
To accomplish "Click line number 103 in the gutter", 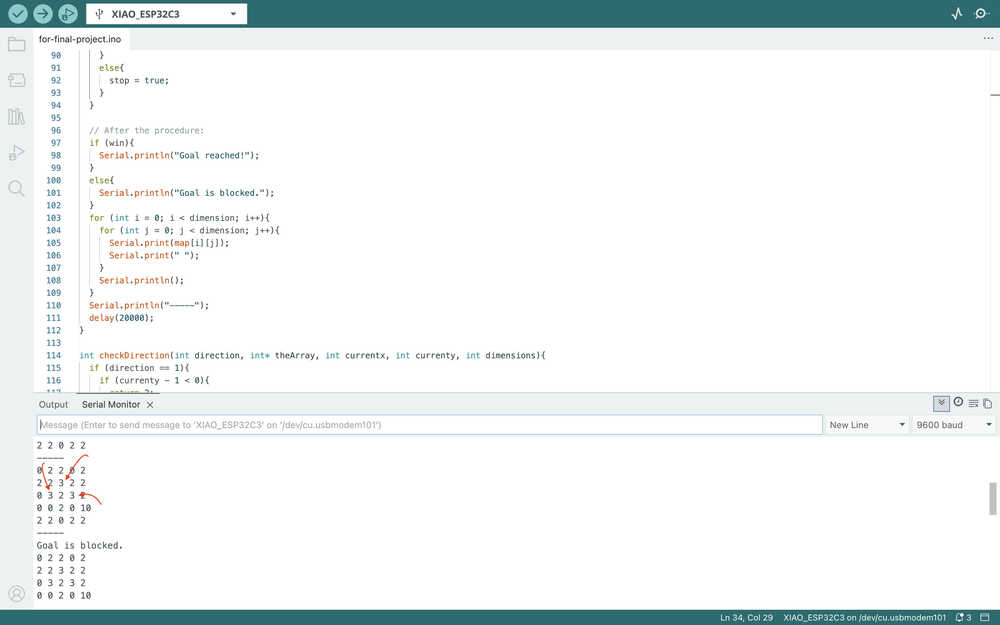I will click(x=54, y=218).
